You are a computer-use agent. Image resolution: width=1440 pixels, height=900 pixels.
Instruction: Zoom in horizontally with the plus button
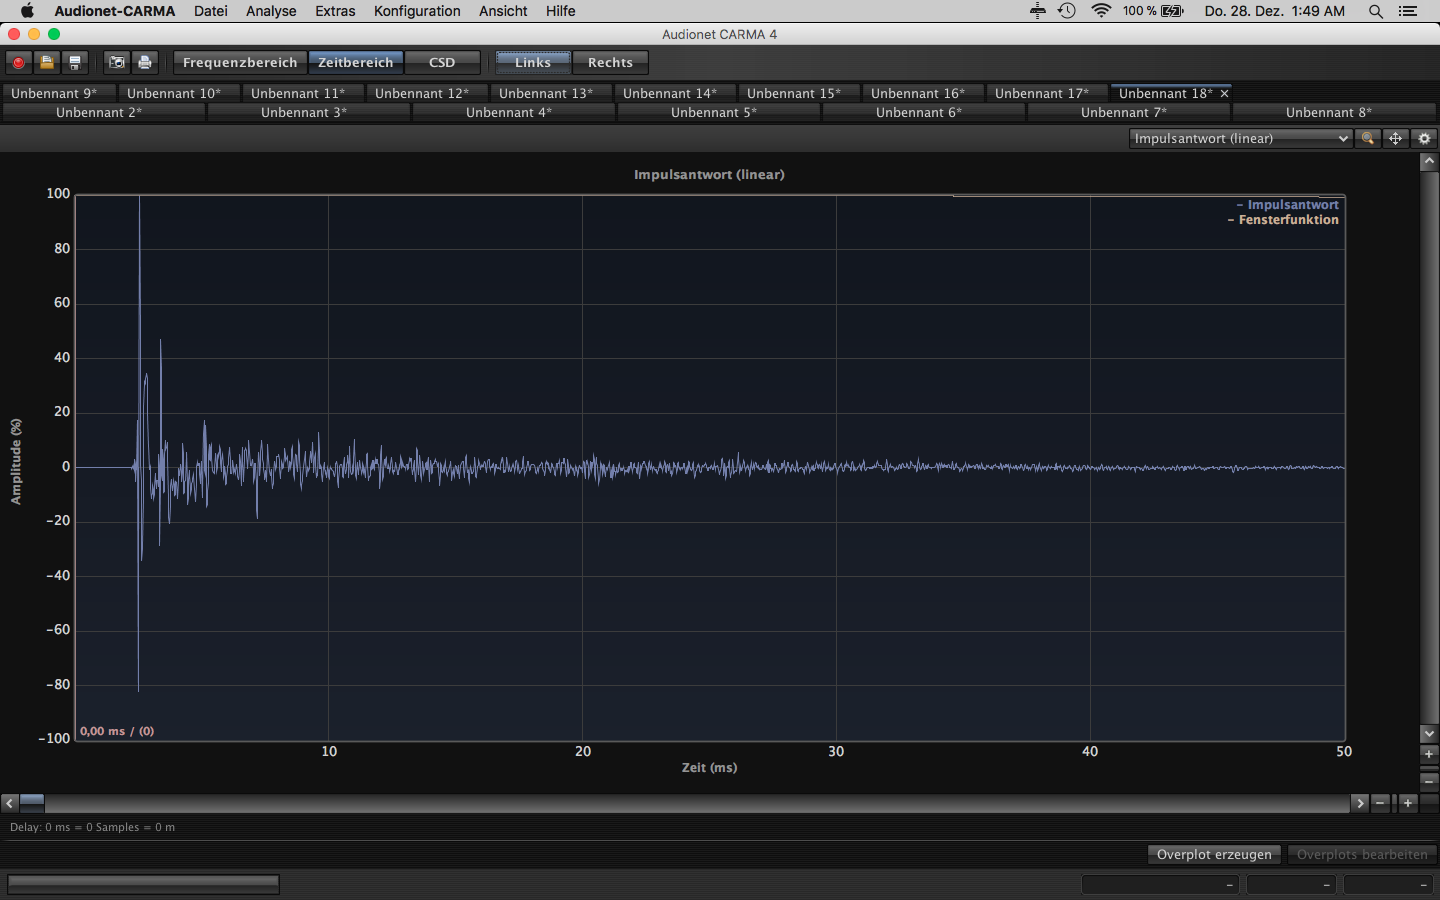[1408, 803]
